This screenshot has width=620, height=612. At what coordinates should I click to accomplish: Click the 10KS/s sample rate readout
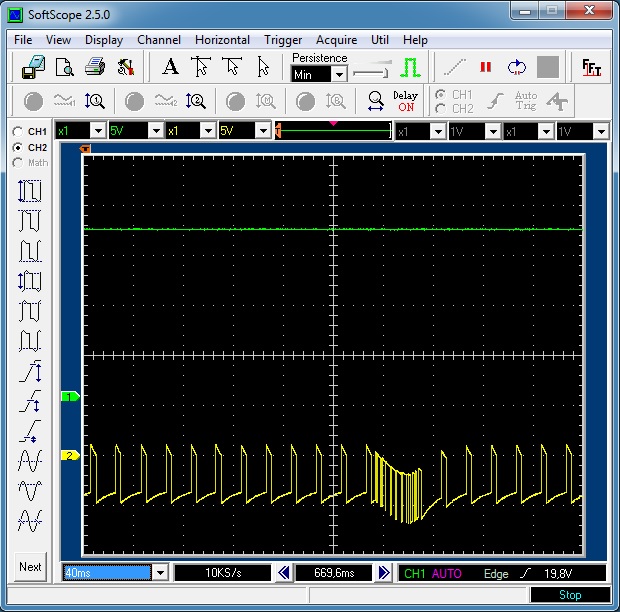223,573
